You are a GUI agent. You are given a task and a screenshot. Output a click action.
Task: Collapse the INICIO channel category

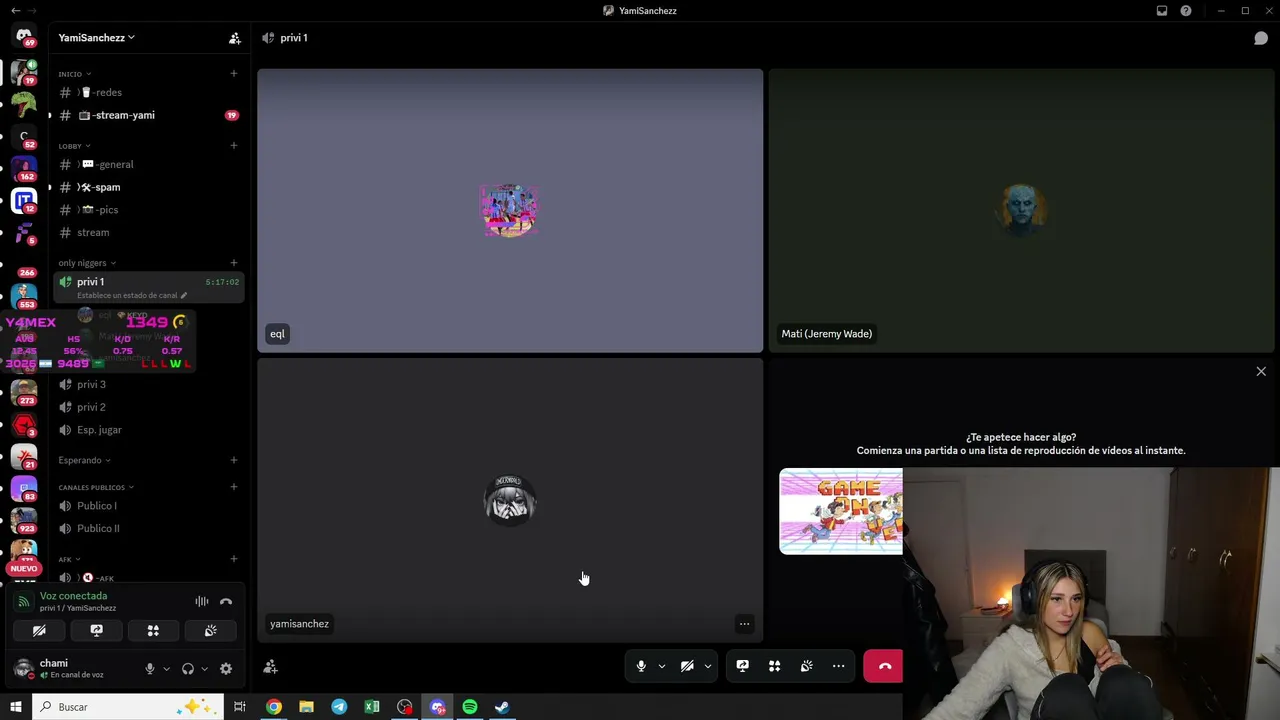click(x=75, y=74)
